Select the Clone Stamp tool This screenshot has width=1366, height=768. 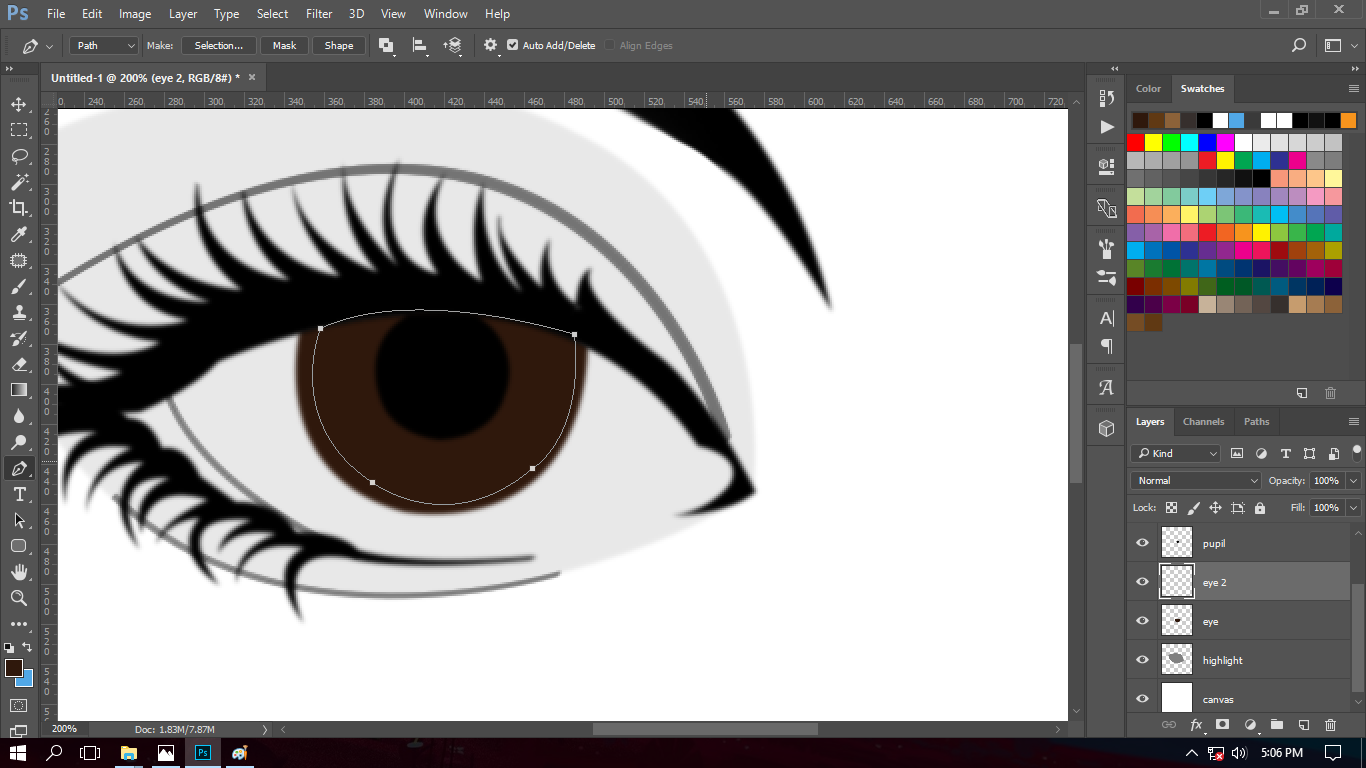tap(19, 312)
